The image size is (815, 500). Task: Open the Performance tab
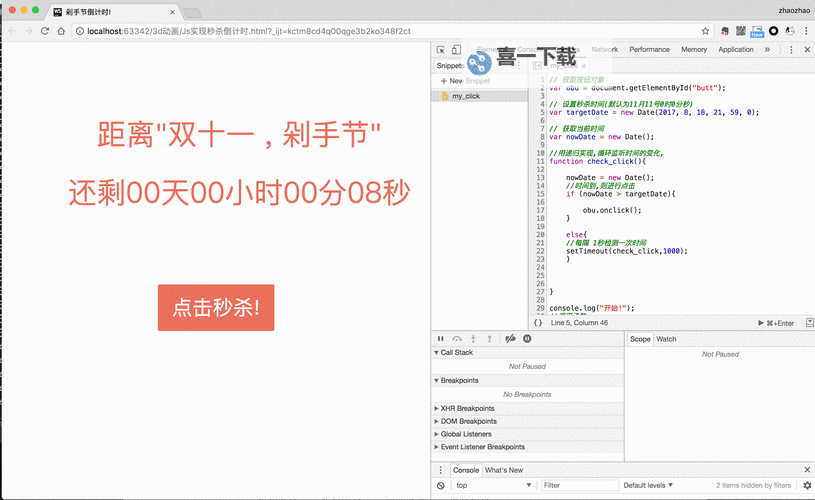(649, 49)
